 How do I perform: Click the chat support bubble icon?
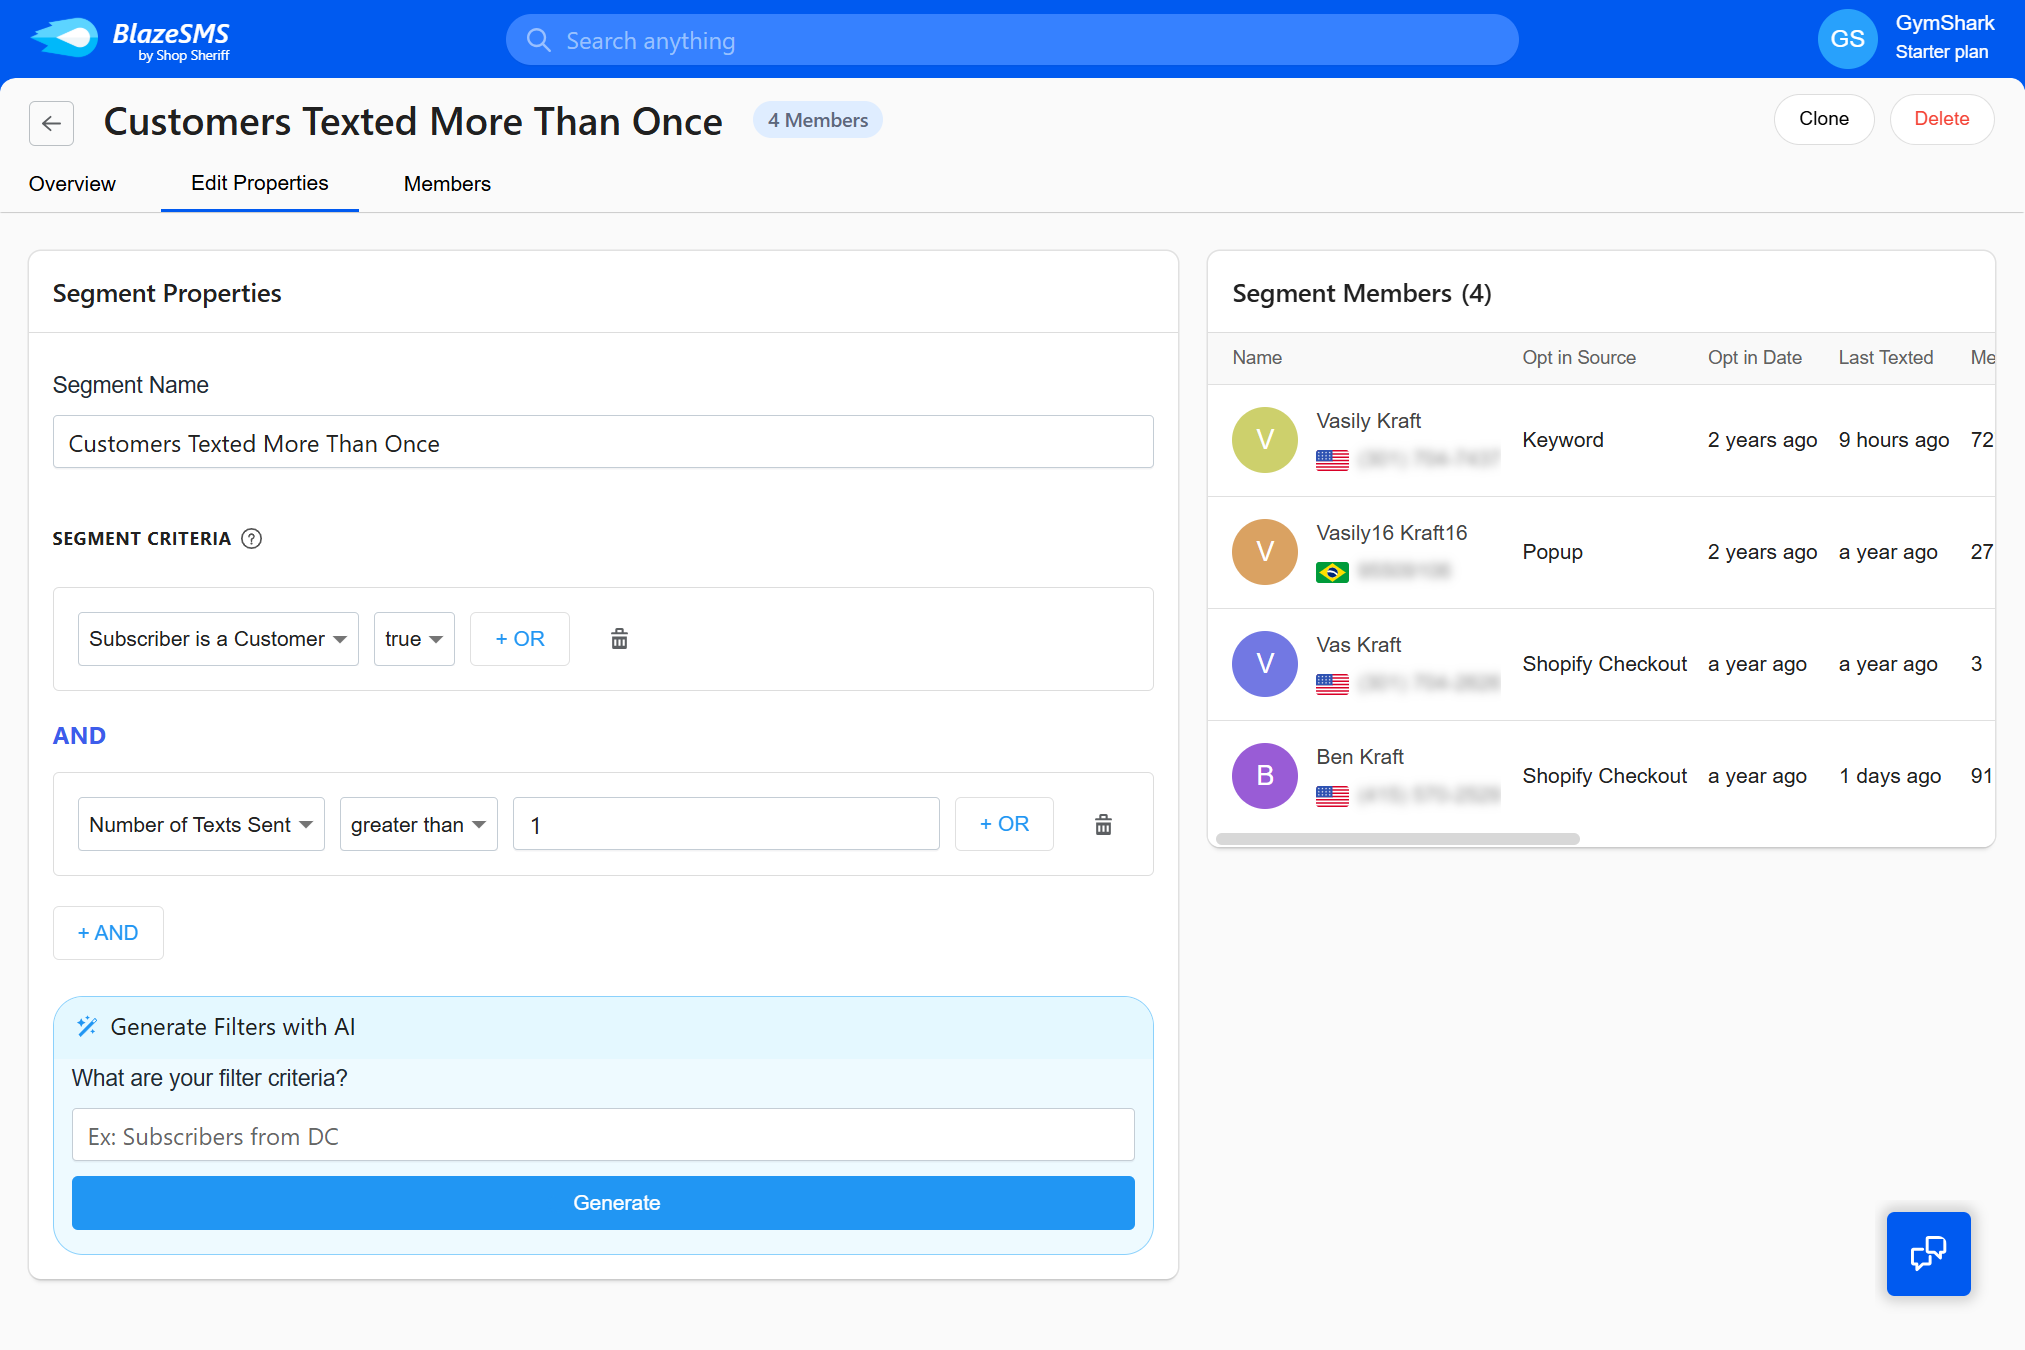1932,1254
